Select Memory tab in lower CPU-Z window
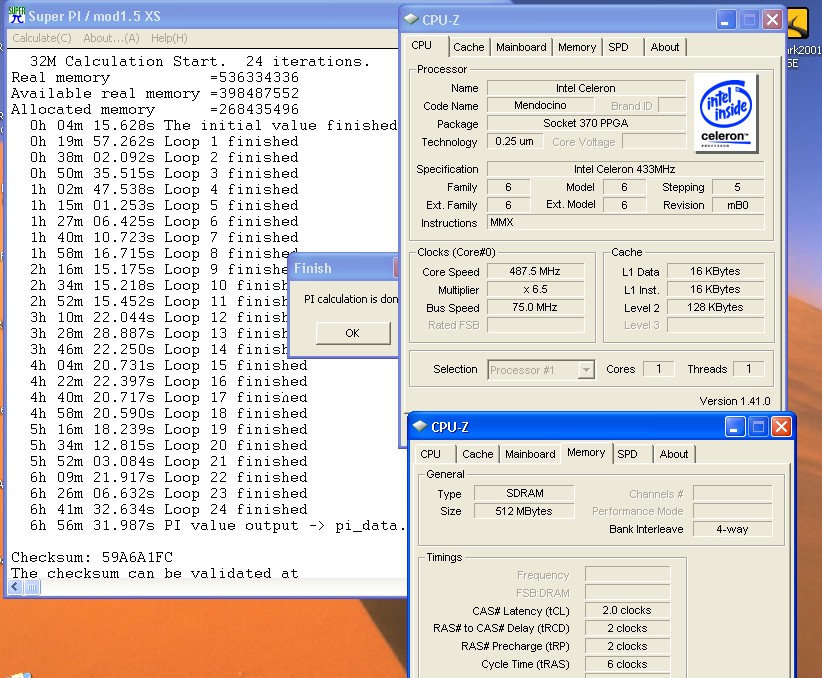Viewport: 822px width, 678px height. click(x=586, y=453)
